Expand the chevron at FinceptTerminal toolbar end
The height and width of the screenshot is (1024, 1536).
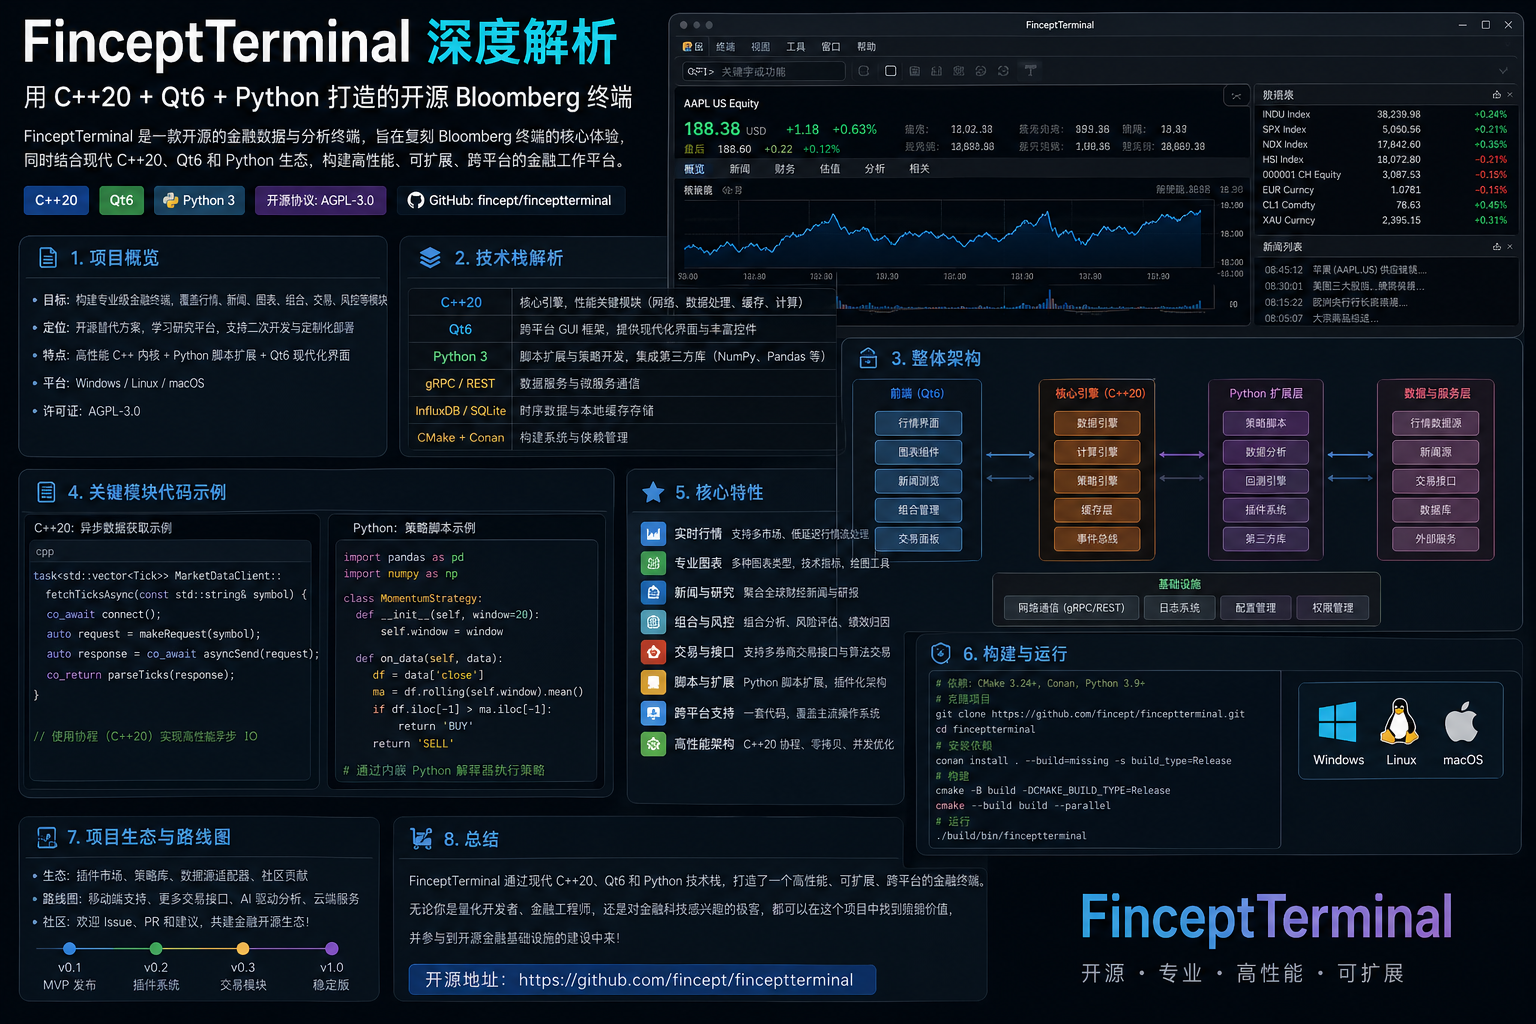point(1502,71)
